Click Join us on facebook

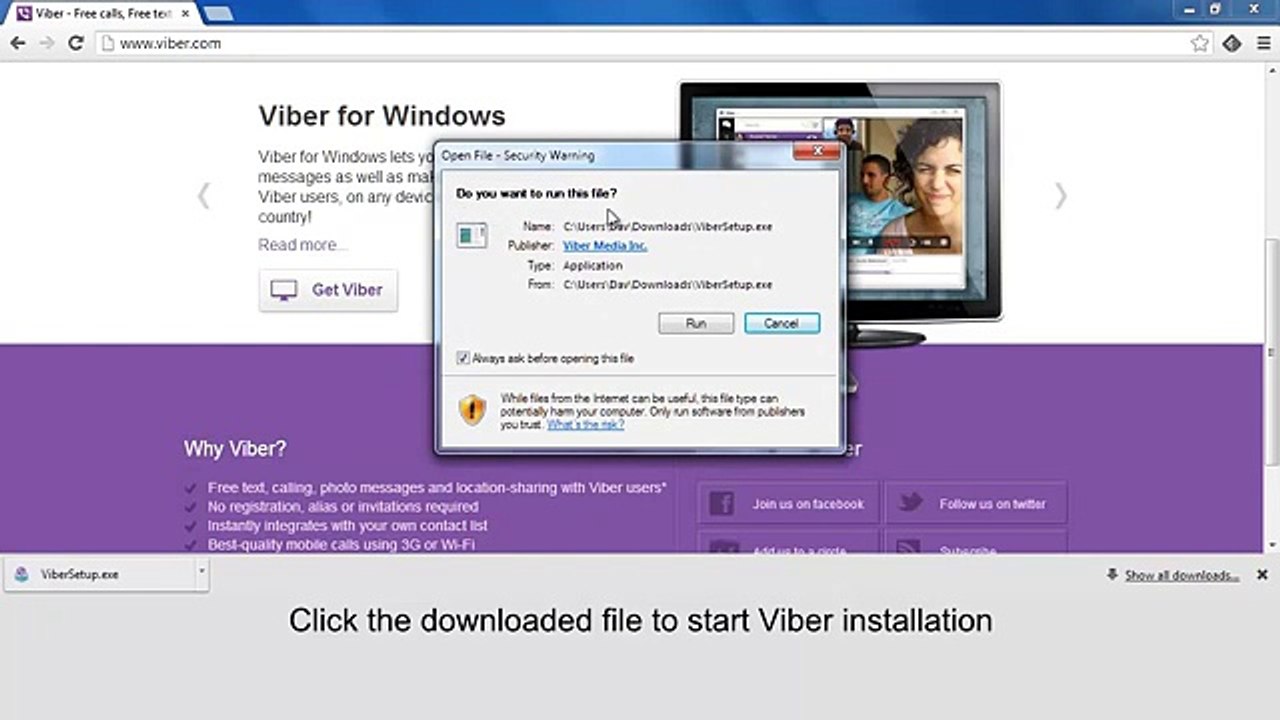[x=787, y=504]
